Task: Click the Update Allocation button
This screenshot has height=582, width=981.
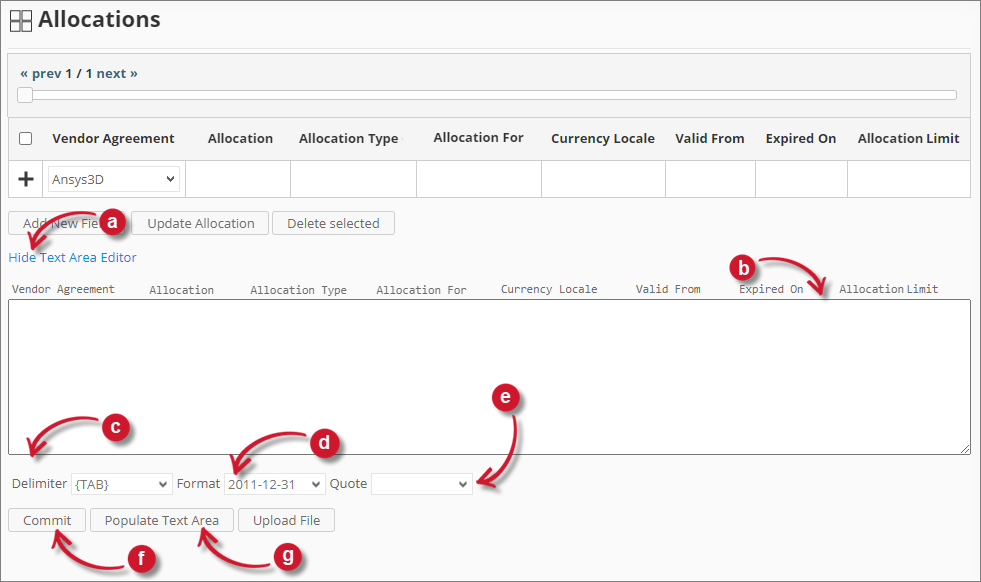Action: coord(201,223)
